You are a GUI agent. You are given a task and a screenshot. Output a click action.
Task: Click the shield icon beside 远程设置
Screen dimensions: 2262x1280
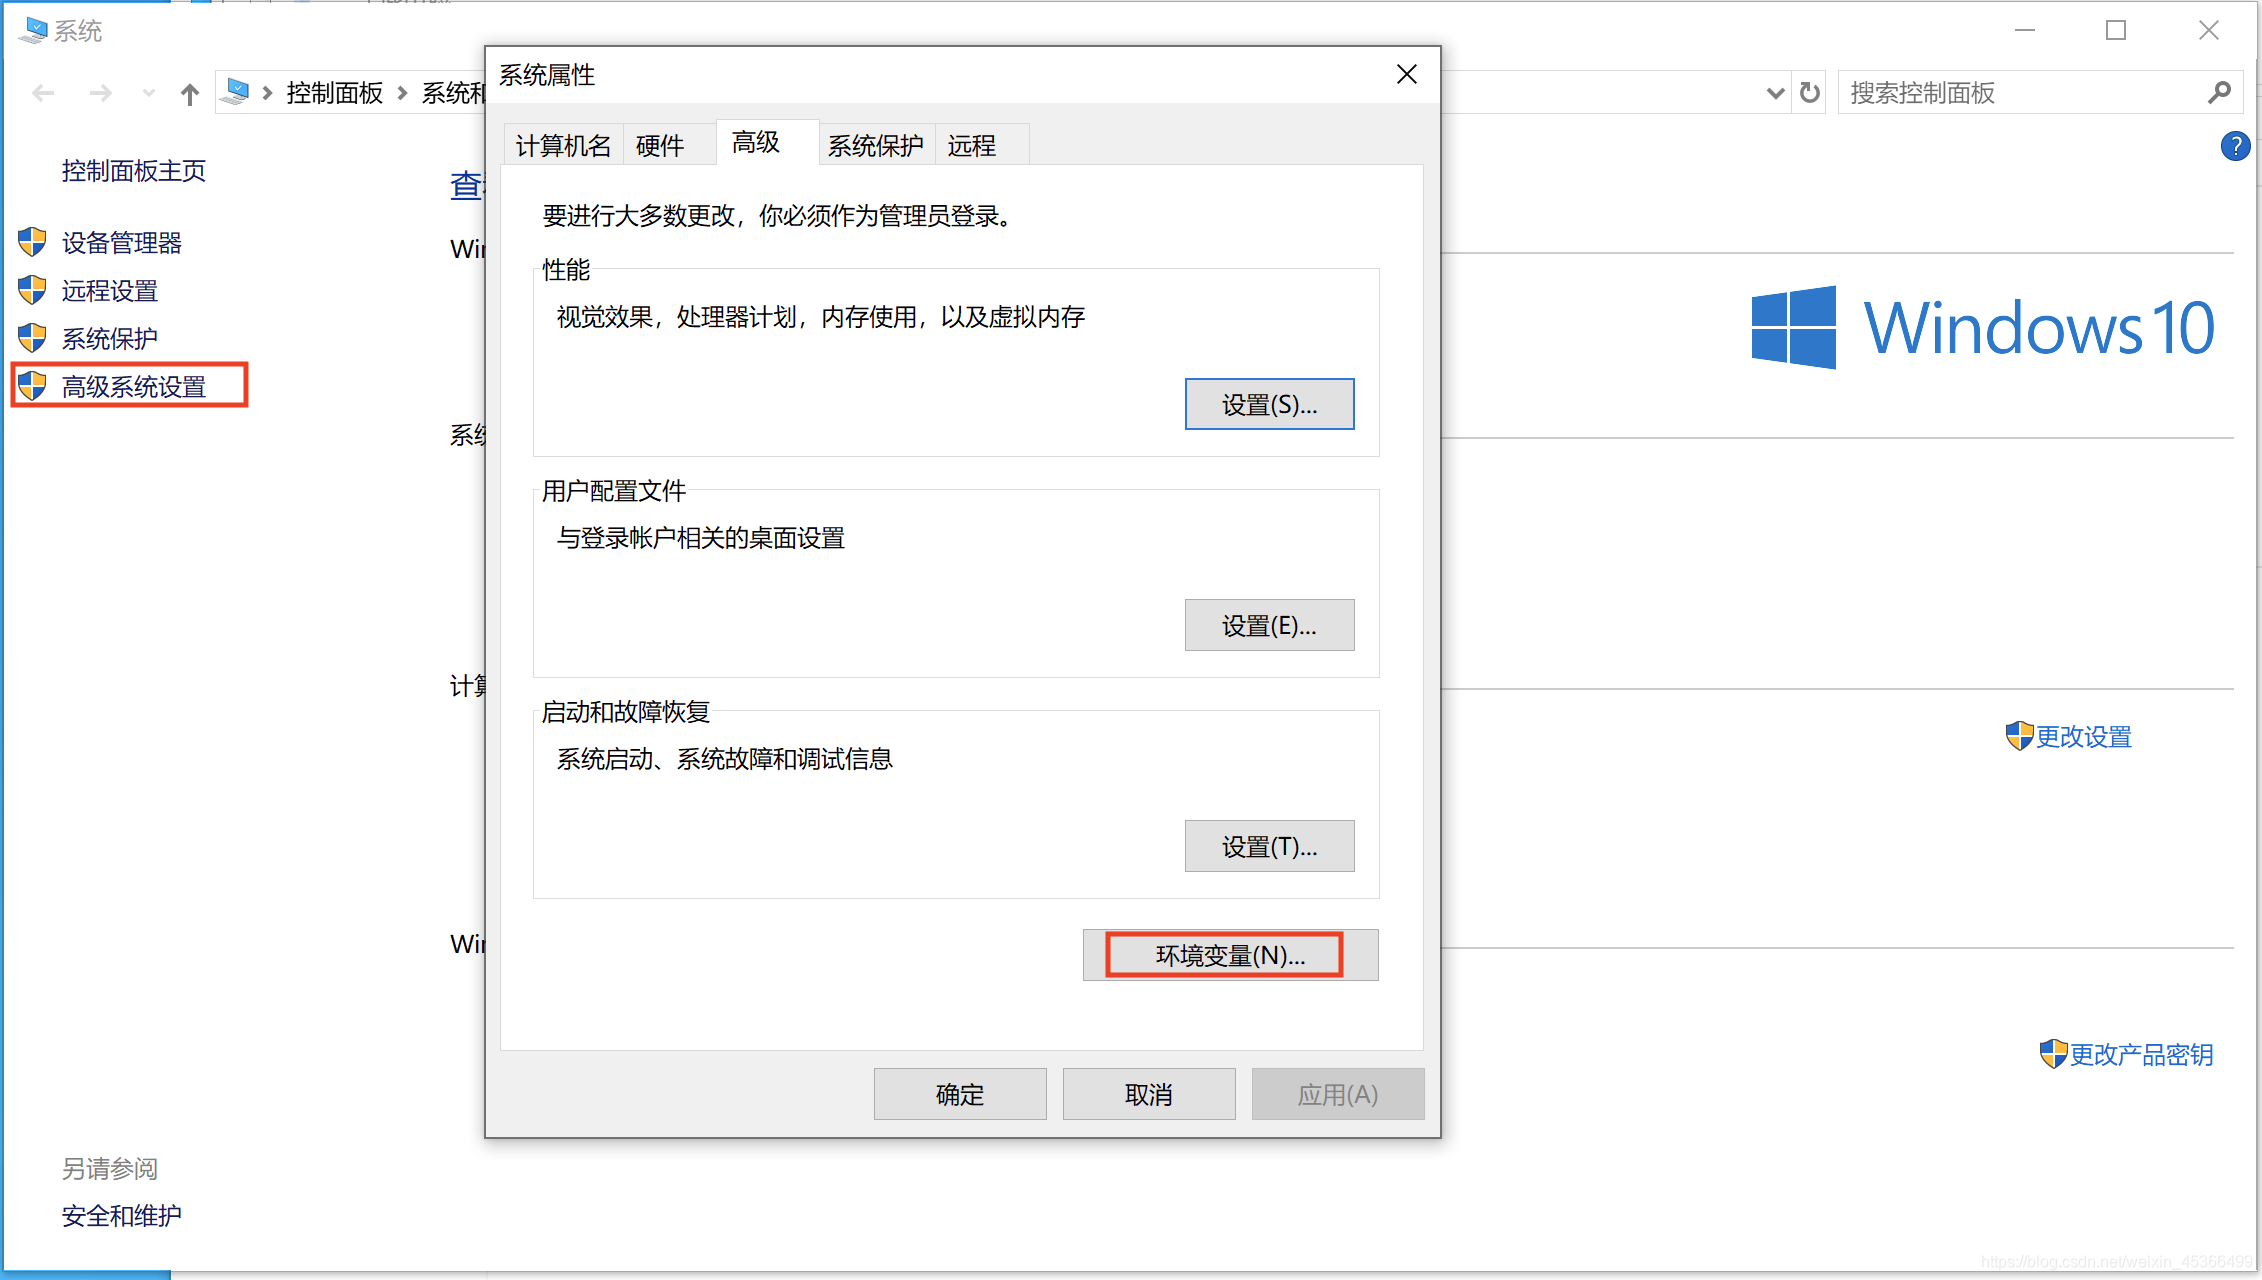click(32, 290)
